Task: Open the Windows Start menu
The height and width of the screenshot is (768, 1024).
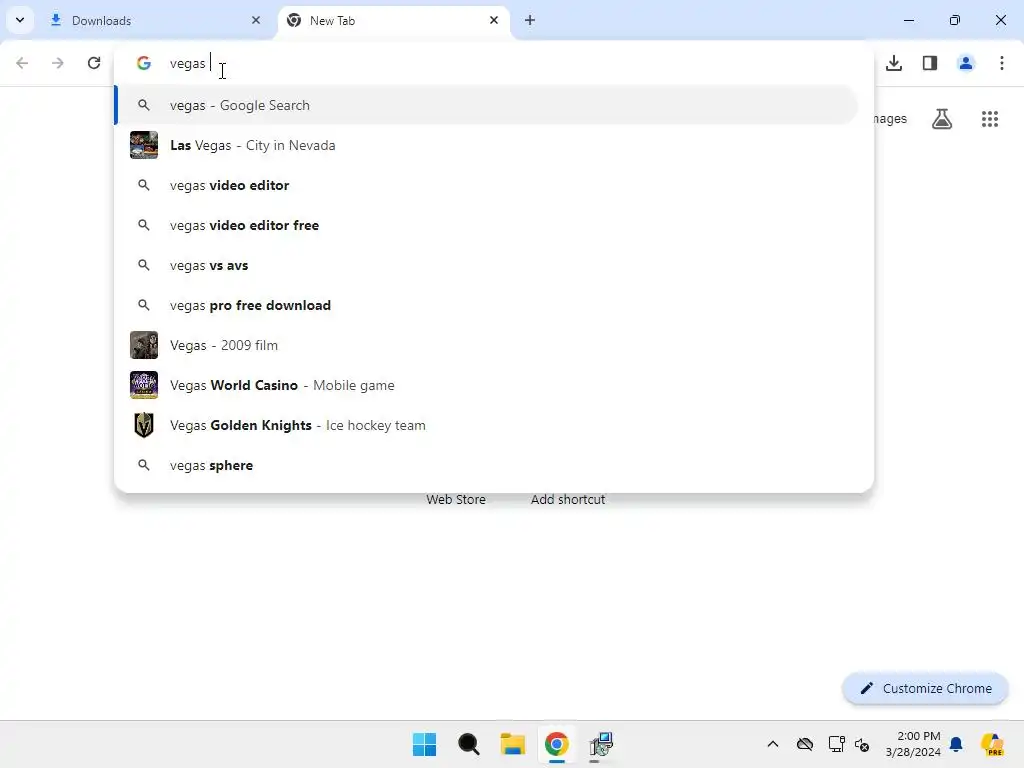Action: (x=424, y=744)
